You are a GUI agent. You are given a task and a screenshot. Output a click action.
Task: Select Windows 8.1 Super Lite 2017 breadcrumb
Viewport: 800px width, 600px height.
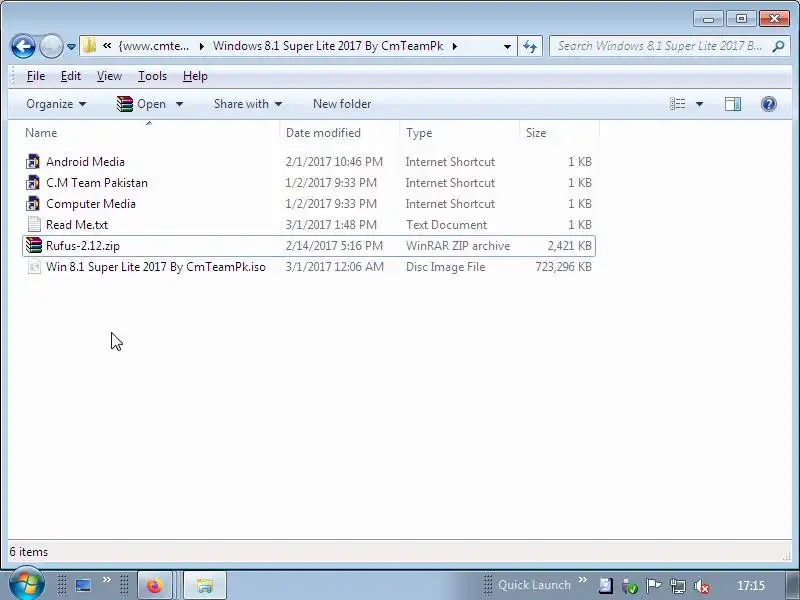[x=328, y=46]
